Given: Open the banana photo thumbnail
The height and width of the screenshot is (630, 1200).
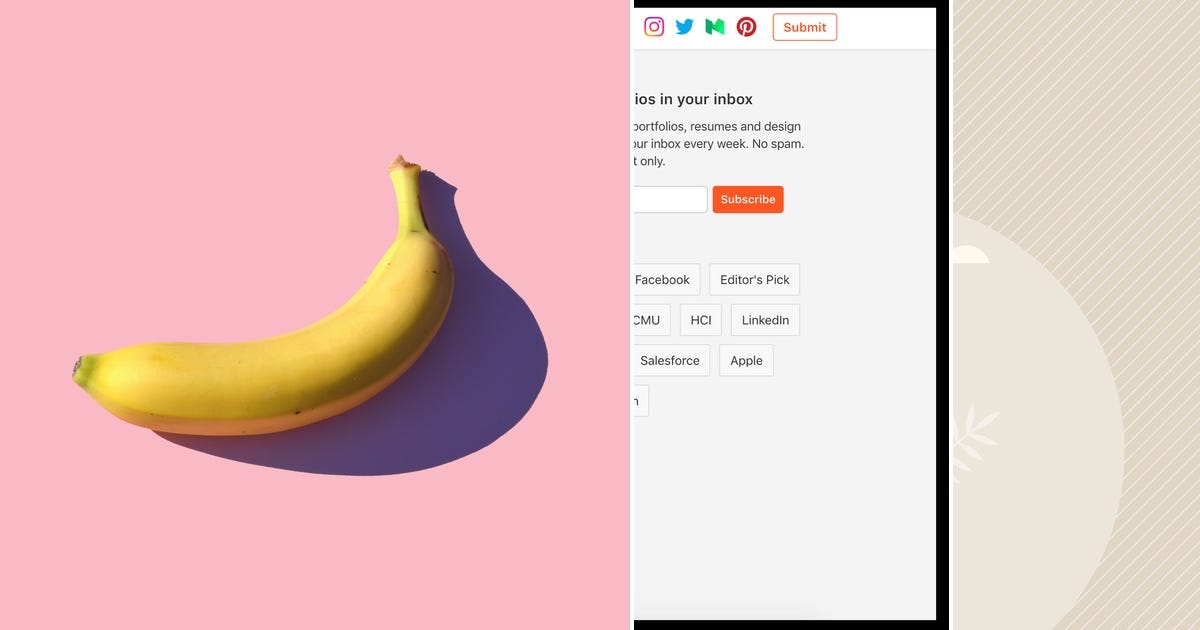Looking at the screenshot, I should [x=315, y=315].
